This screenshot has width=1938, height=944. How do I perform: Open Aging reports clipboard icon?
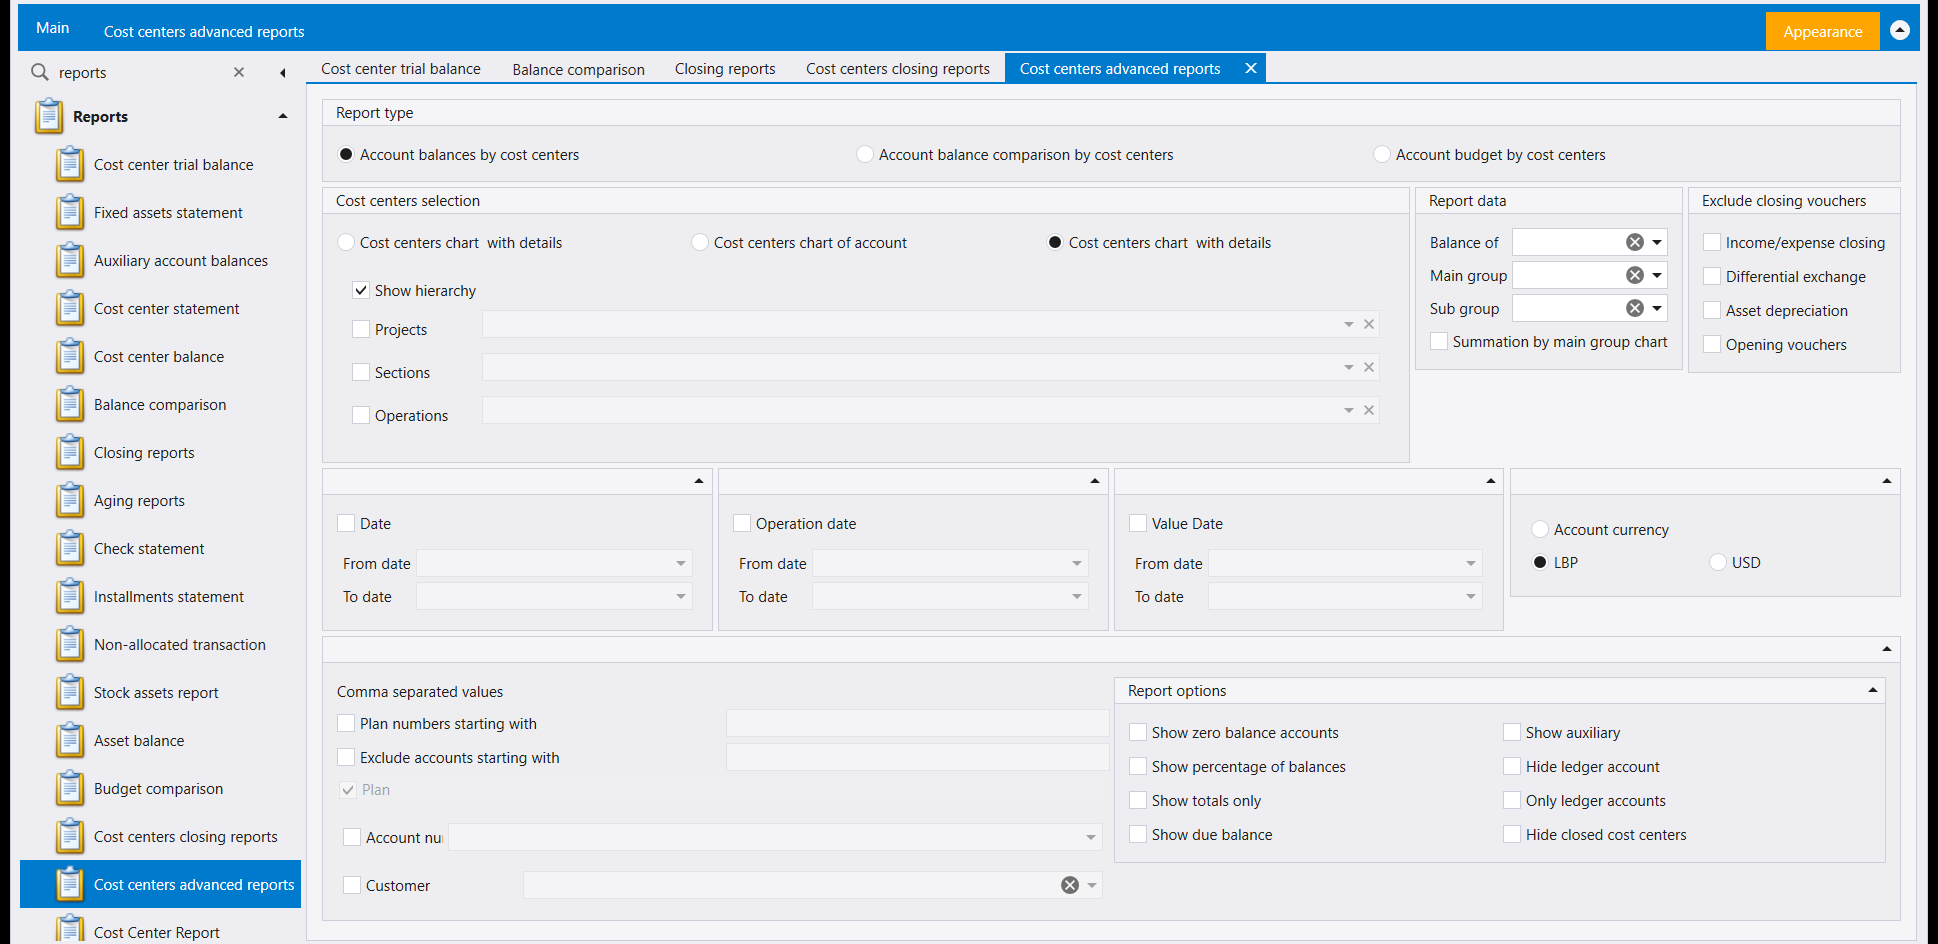coord(70,500)
